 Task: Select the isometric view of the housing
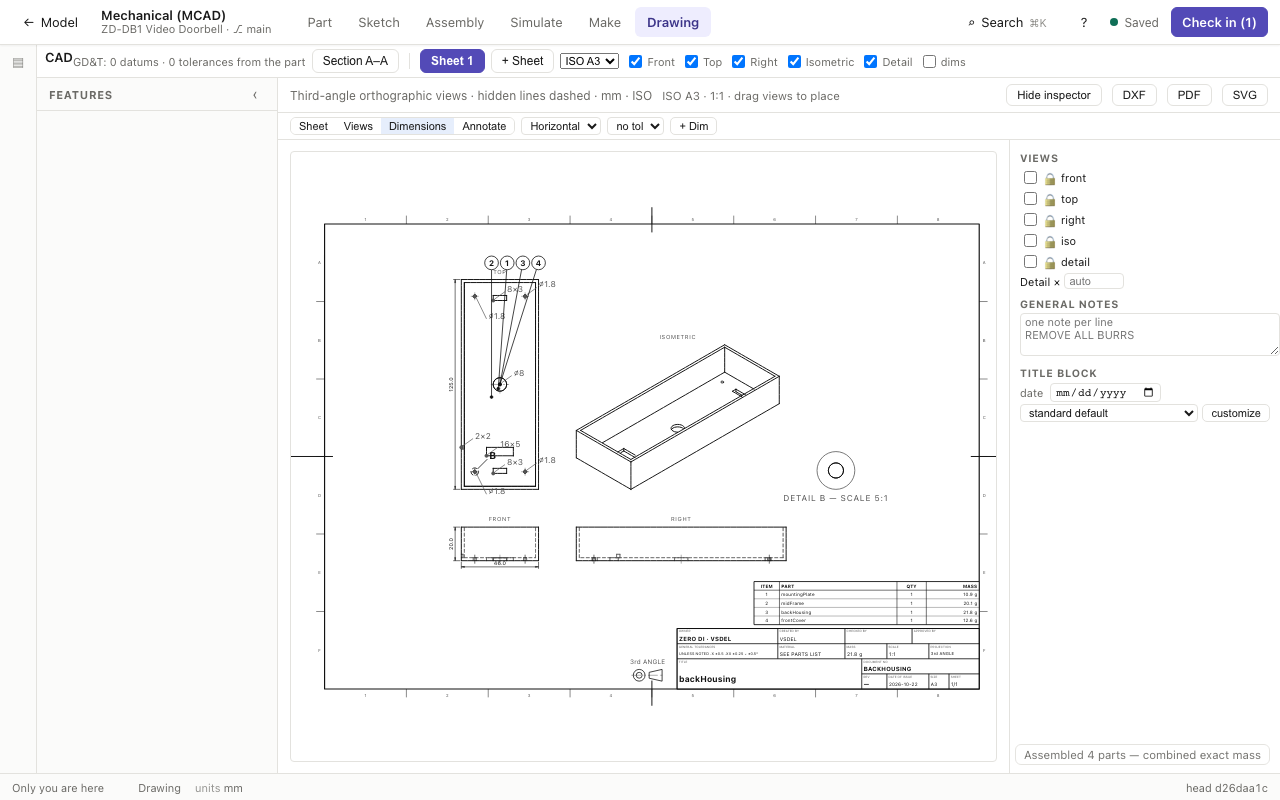point(677,416)
